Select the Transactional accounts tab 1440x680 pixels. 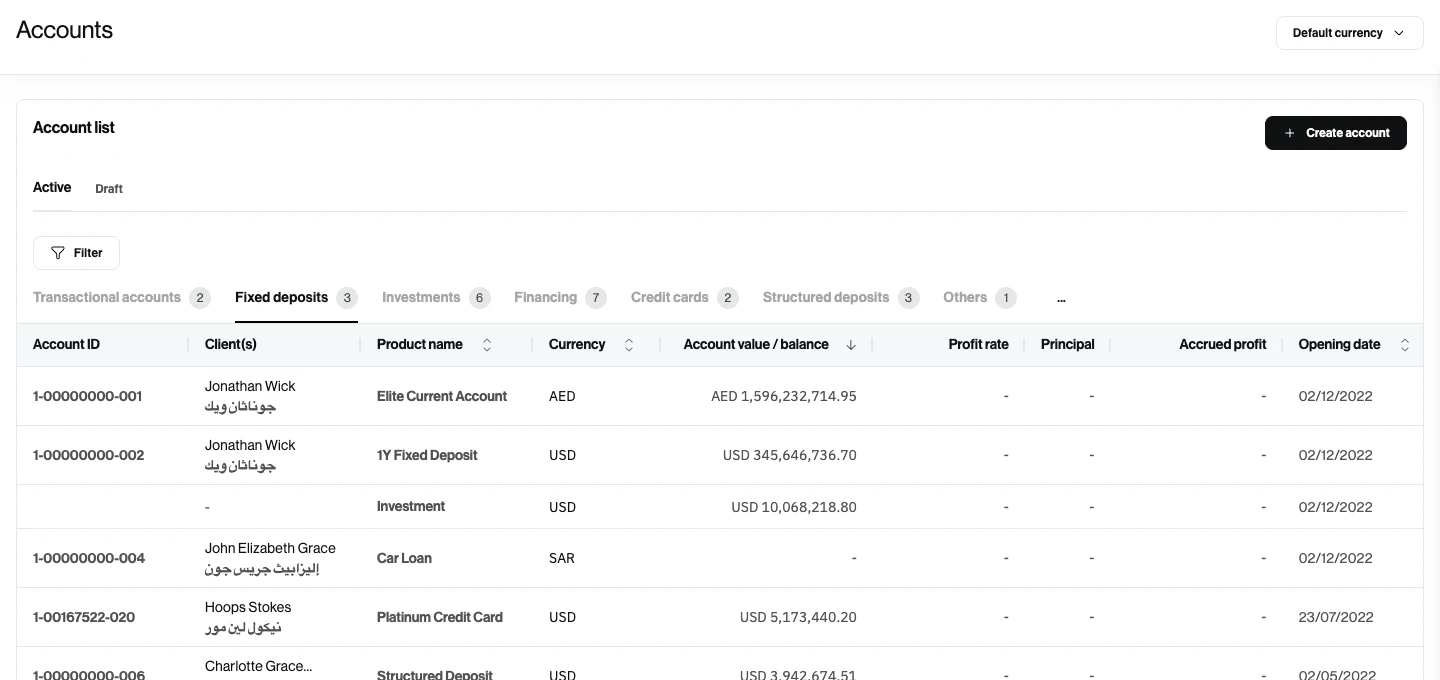[x=121, y=298]
